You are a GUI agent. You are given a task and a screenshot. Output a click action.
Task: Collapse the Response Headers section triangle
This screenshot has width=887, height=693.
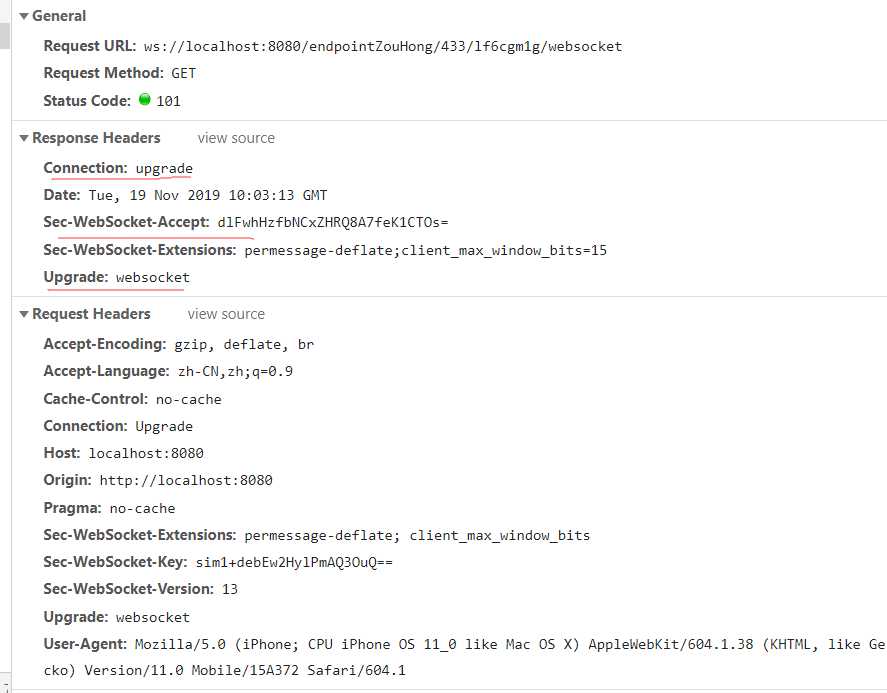point(23,138)
